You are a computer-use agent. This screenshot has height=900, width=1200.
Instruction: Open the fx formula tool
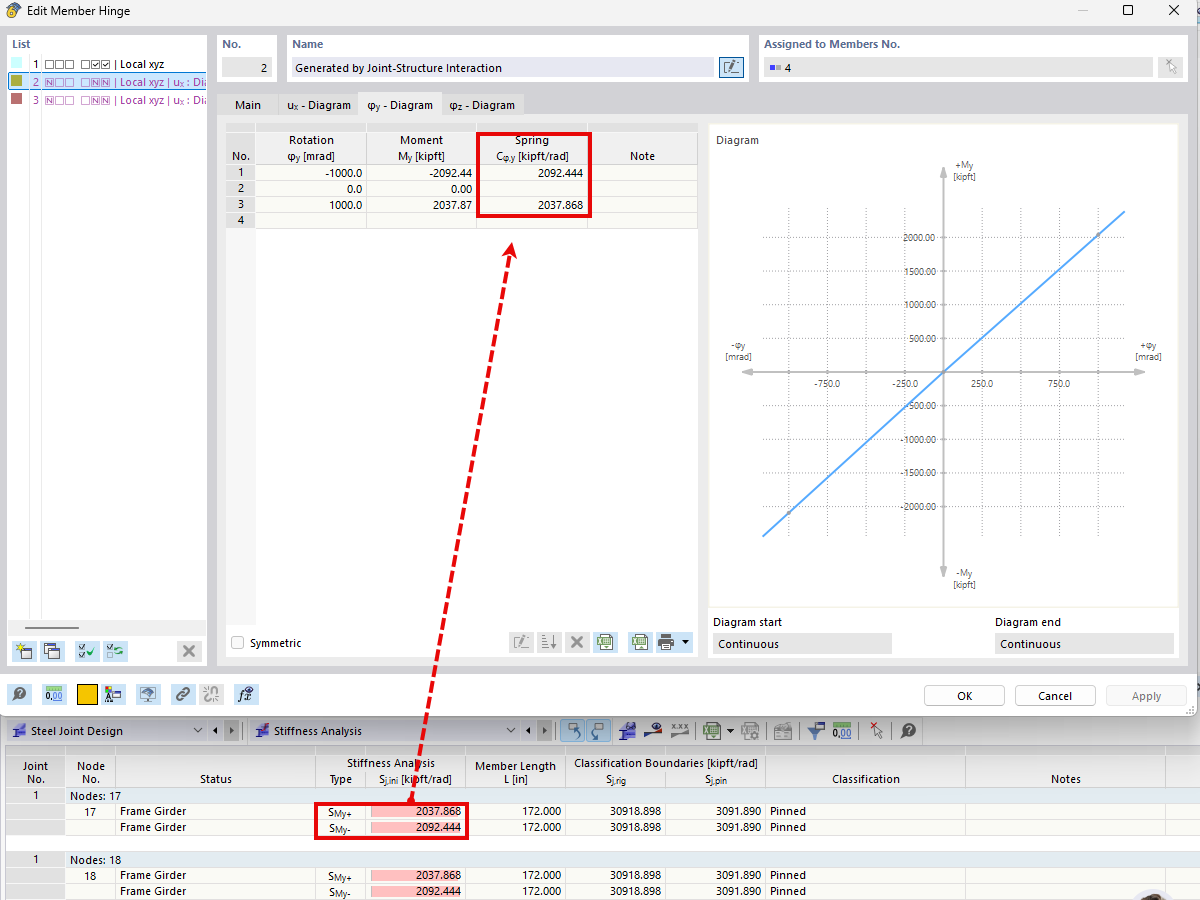pos(246,694)
